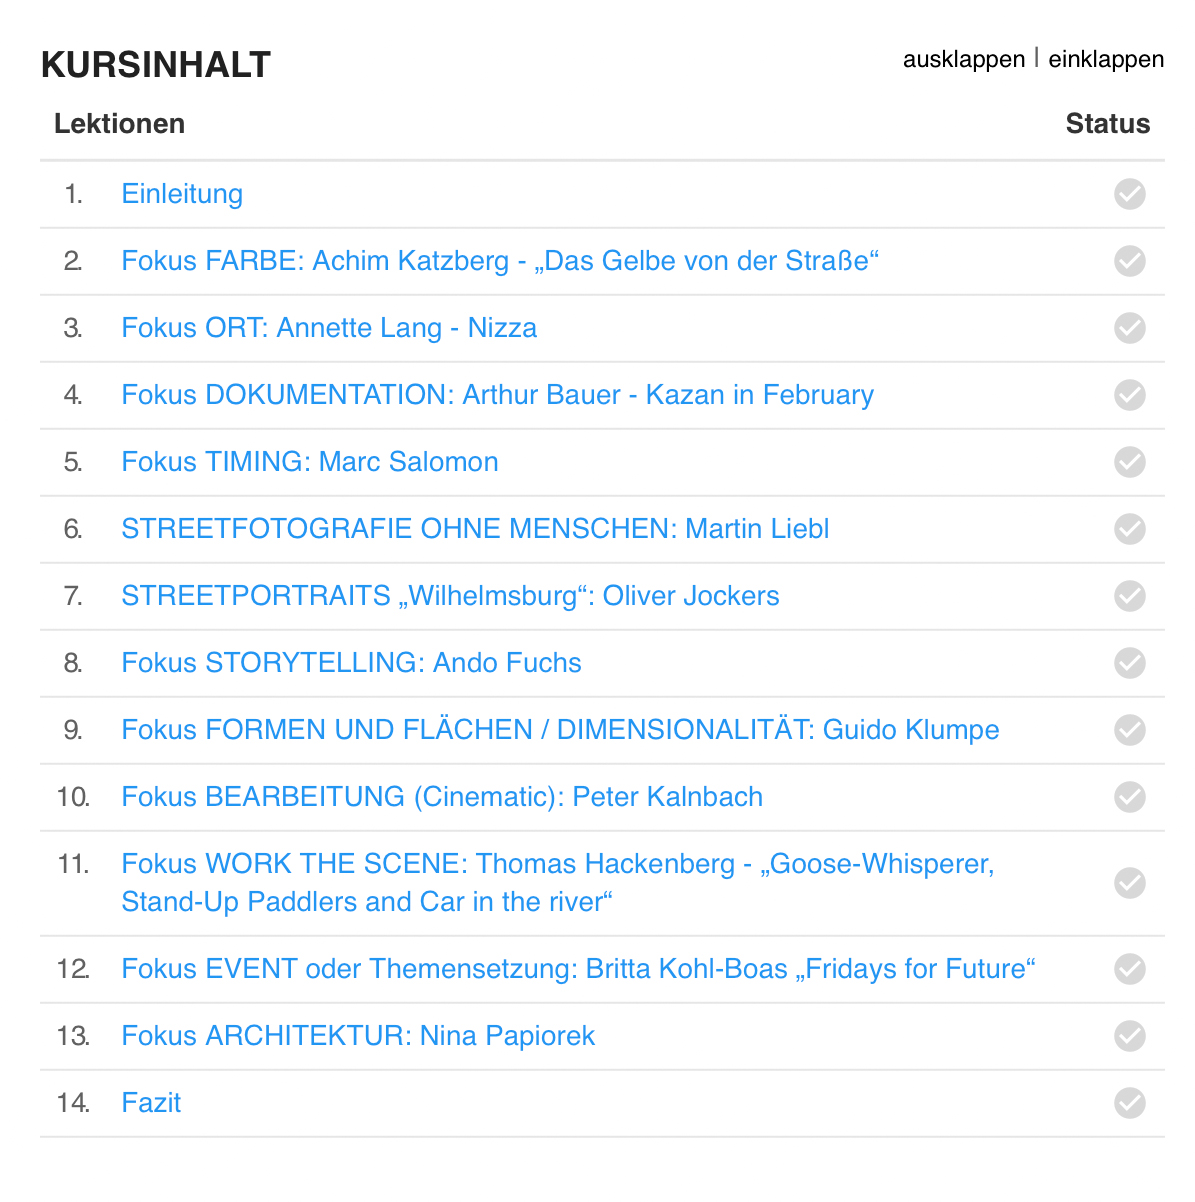Screen dimensions: 1195x1202
Task: Click the checkmark next to Ando Fuchs lesson
Action: pyautogui.click(x=1129, y=663)
